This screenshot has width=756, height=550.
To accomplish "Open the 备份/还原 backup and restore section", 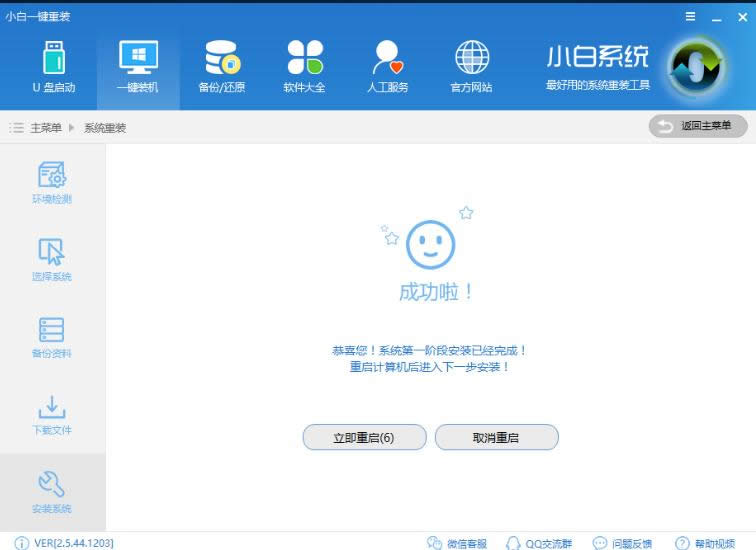I will (222, 67).
